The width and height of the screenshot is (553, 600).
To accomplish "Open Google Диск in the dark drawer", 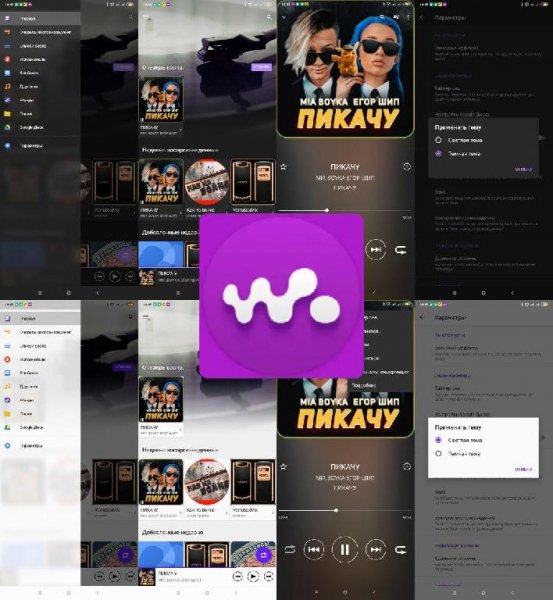I will pos(40,127).
